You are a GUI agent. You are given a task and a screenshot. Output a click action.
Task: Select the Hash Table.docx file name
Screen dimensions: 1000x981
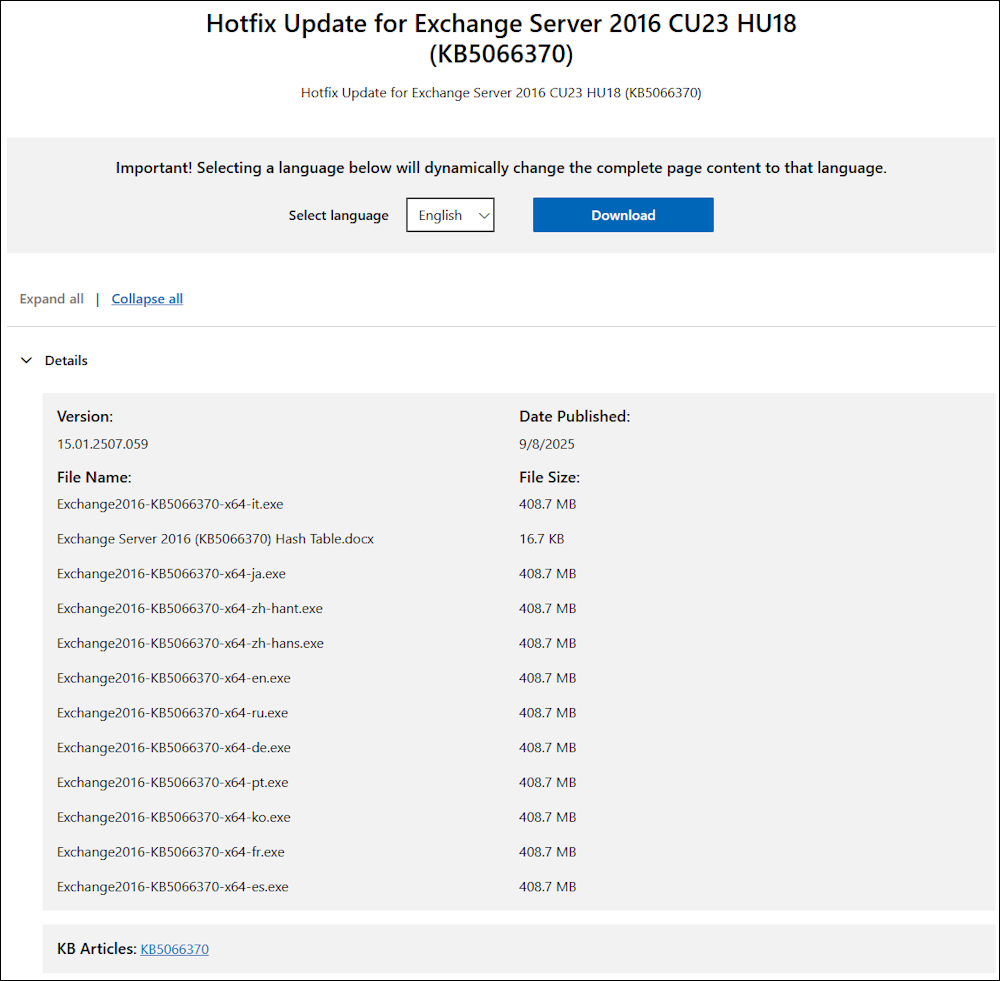[x=215, y=539]
